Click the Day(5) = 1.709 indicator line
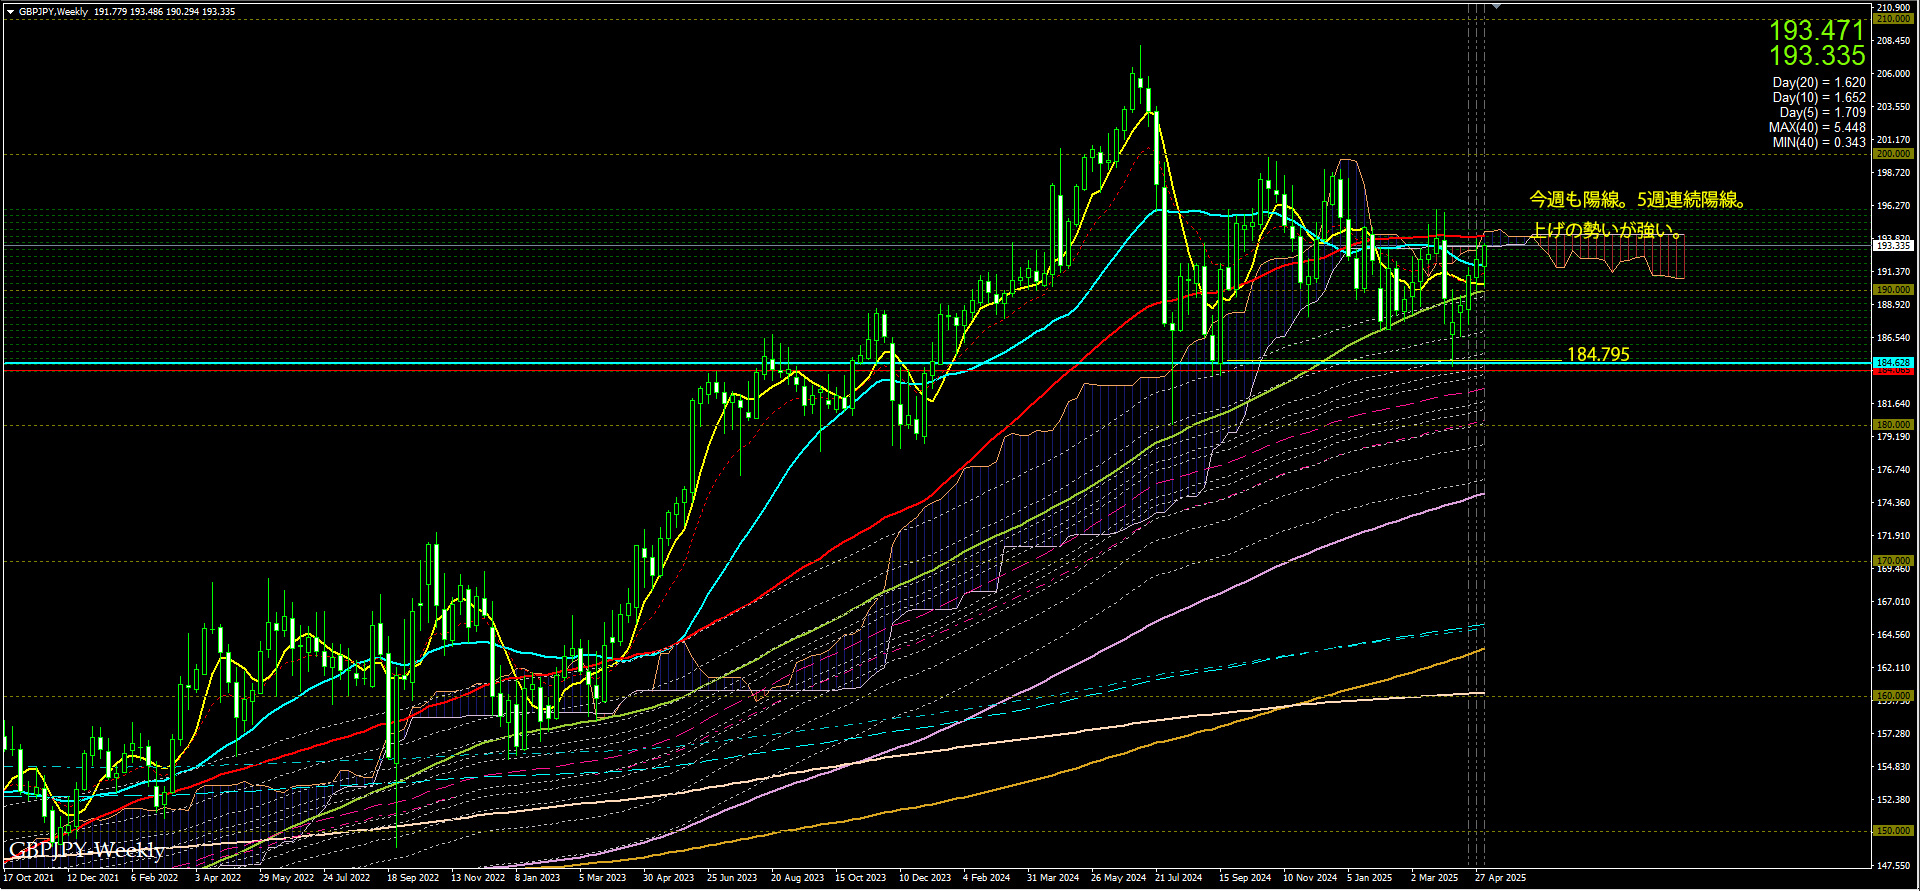 1822,113
